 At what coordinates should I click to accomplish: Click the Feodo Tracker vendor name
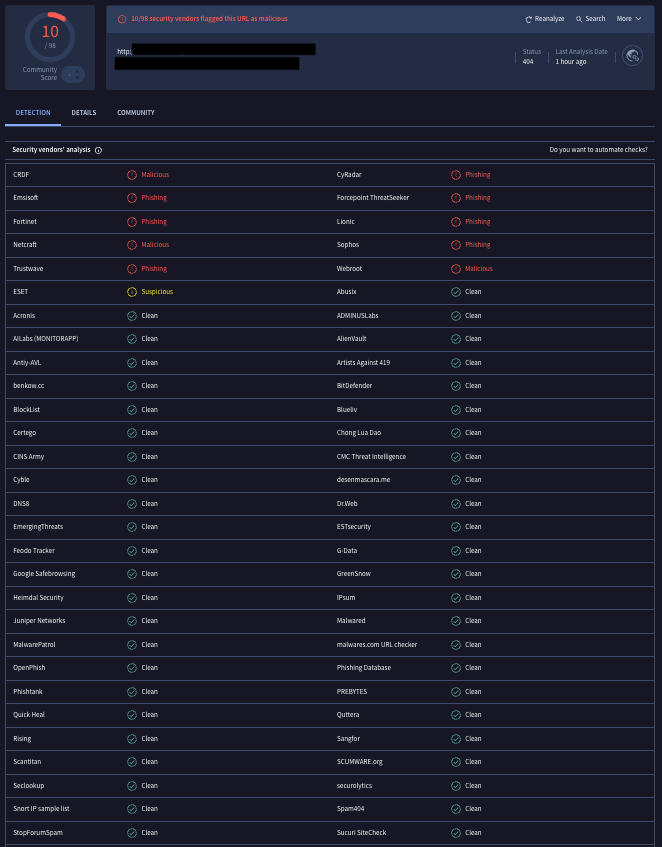(34, 550)
